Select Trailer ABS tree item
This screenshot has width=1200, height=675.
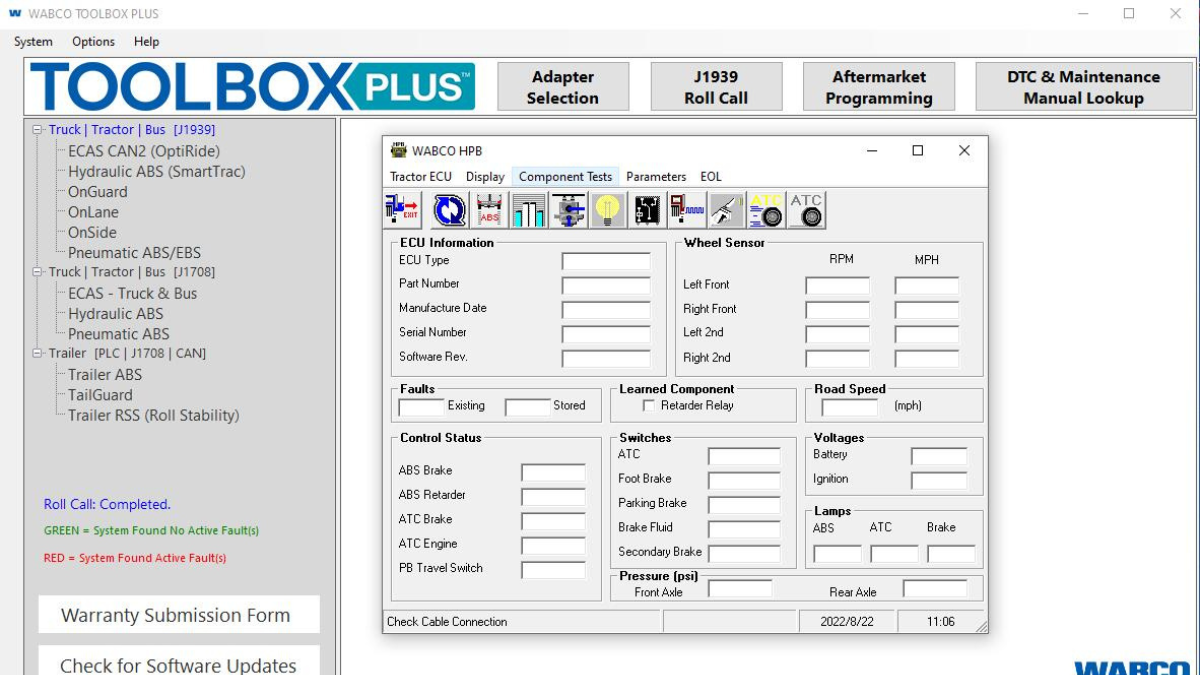point(105,375)
